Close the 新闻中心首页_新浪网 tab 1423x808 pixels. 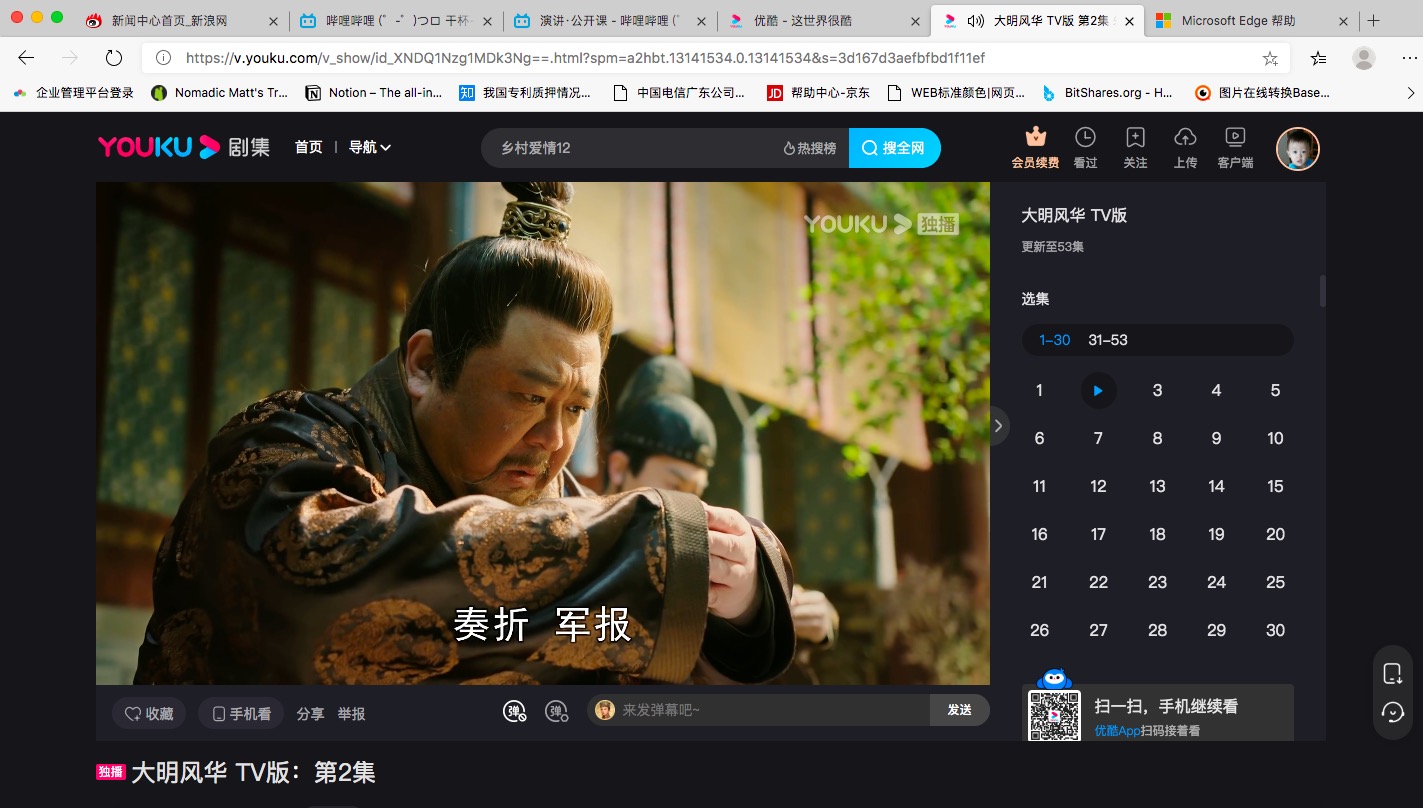(273, 21)
